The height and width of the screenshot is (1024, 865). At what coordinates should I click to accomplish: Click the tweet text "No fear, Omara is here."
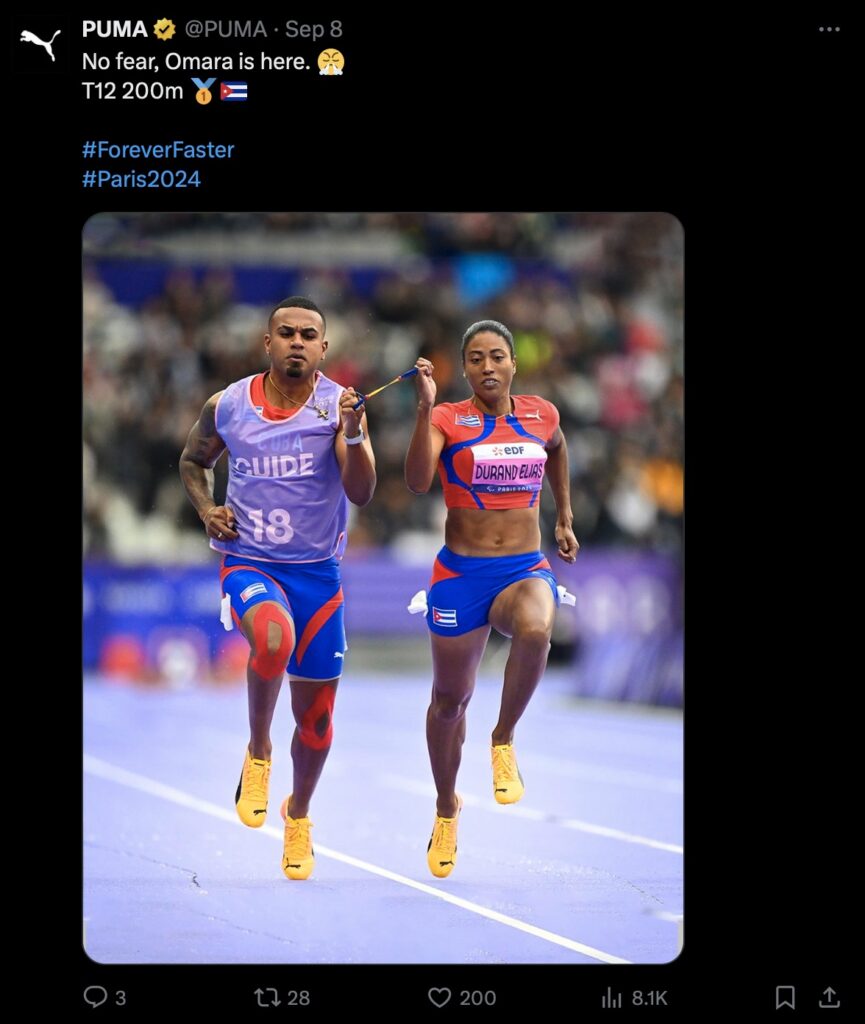[196, 61]
